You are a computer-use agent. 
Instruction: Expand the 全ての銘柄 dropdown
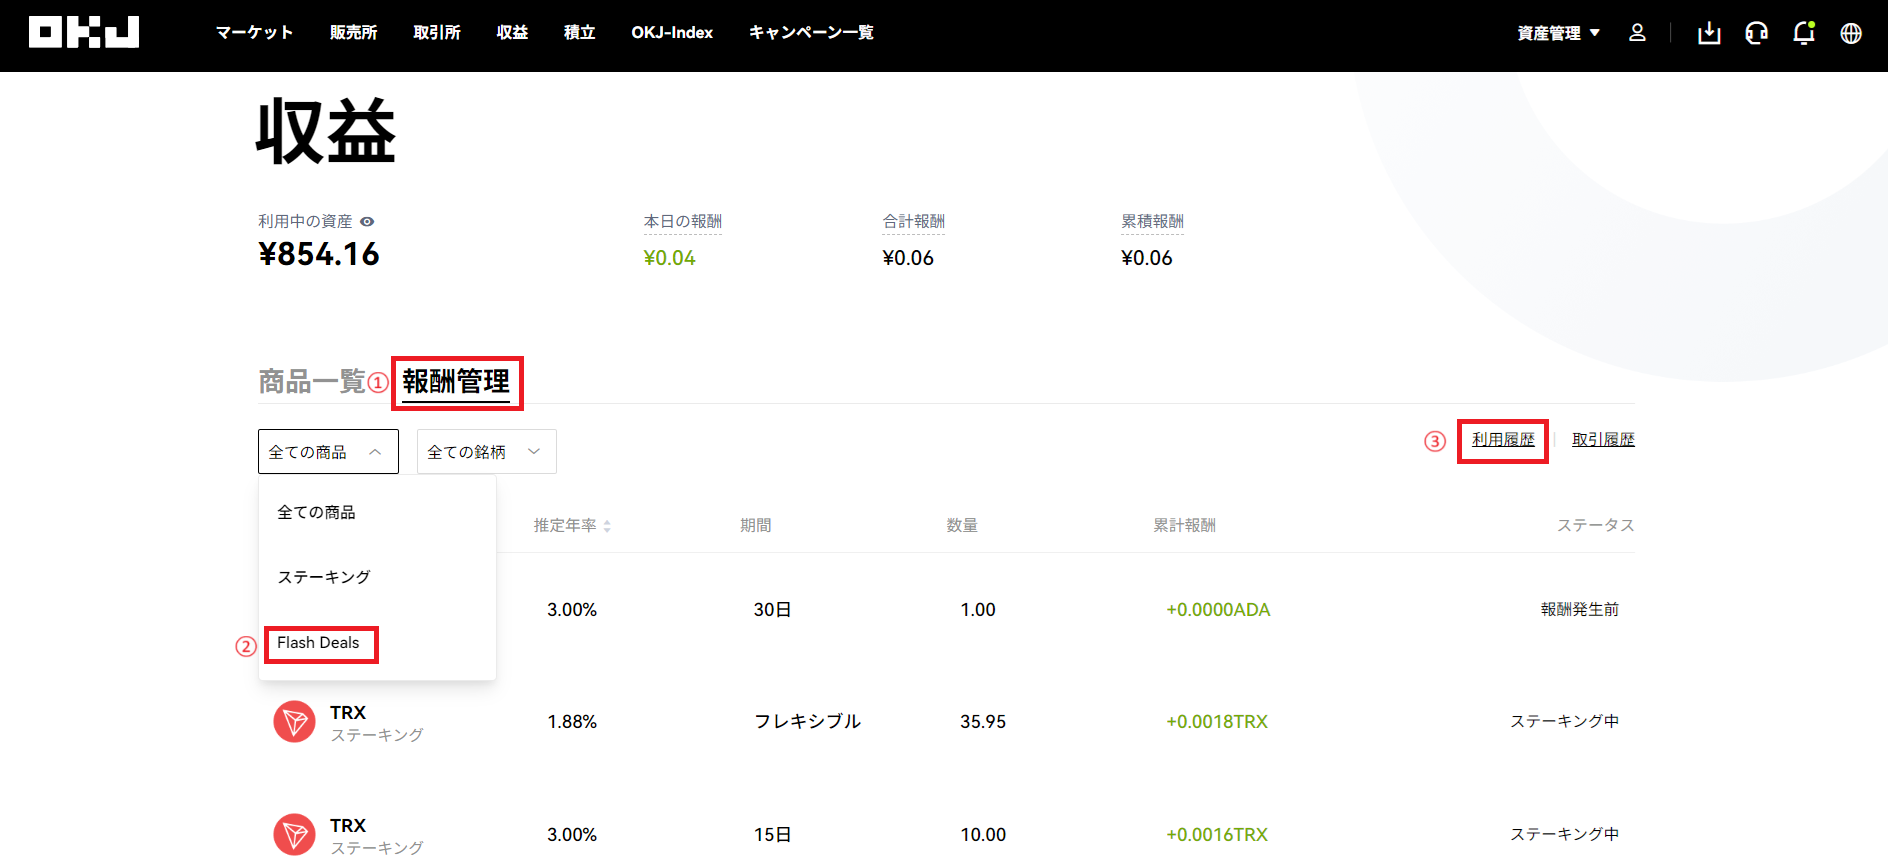(x=486, y=452)
